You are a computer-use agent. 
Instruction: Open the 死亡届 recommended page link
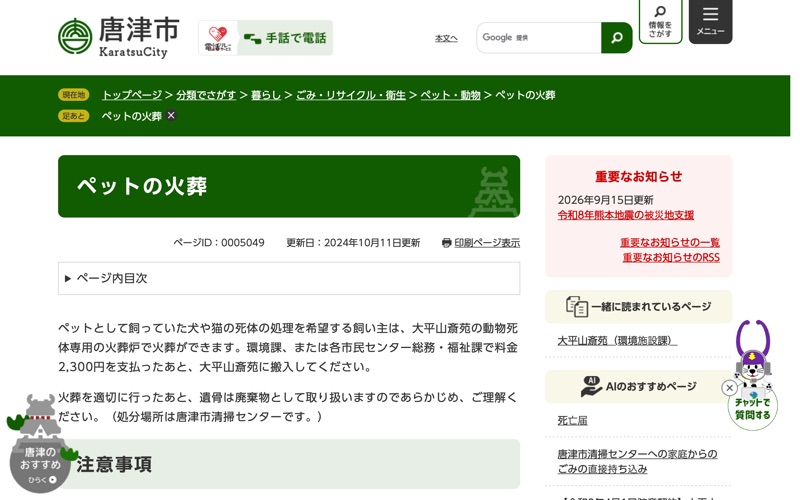tap(572, 420)
